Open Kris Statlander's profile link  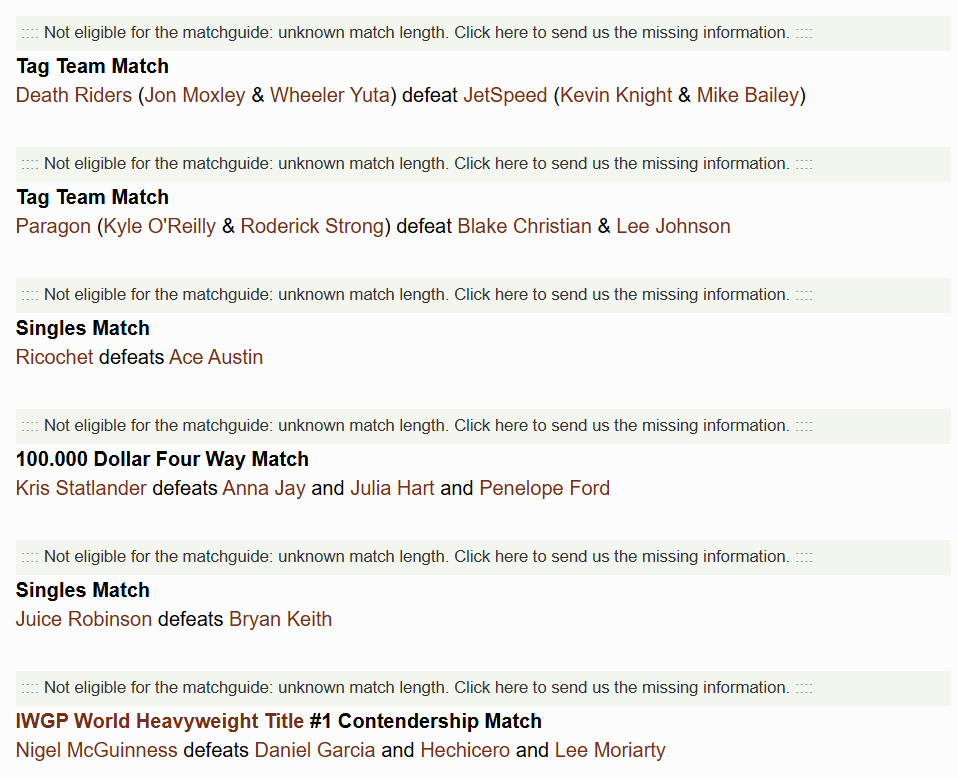click(x=81, y=488)
